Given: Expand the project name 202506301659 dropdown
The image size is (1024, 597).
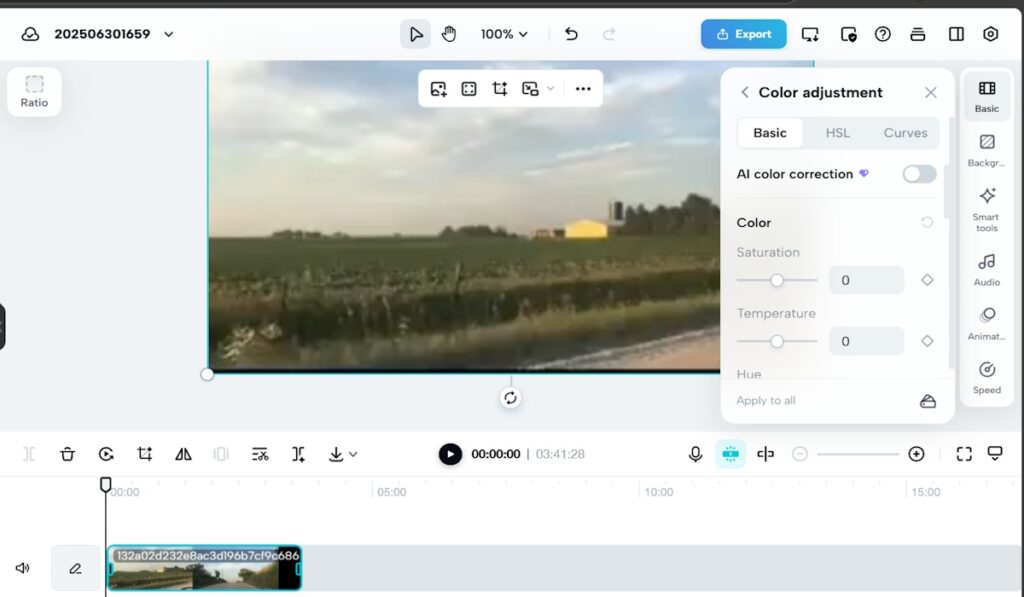Looking at the screenshot, I should [x=168, y=34].
